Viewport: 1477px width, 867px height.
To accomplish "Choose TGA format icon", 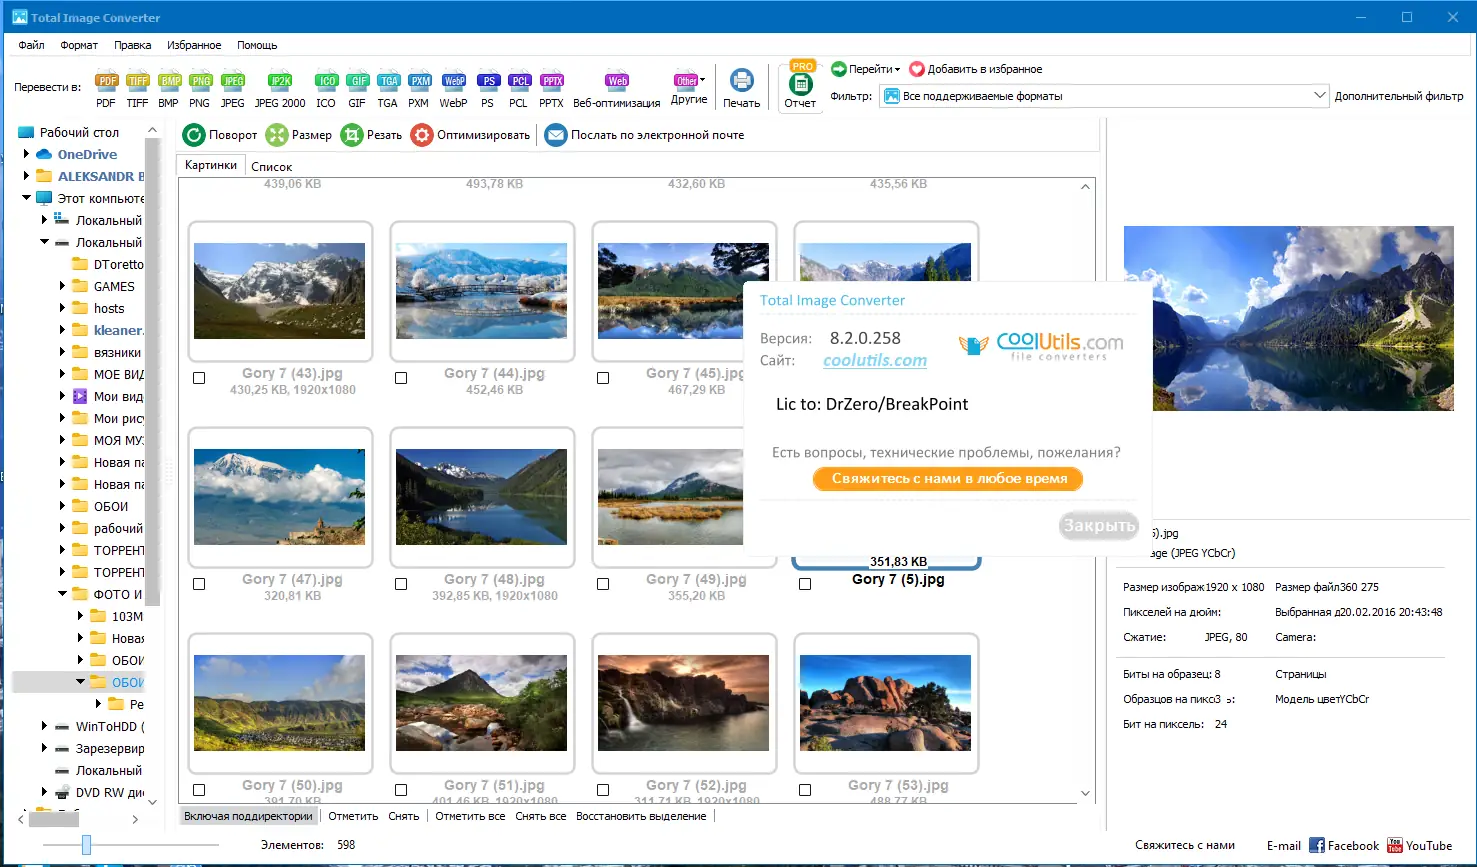I will point(388,88).
